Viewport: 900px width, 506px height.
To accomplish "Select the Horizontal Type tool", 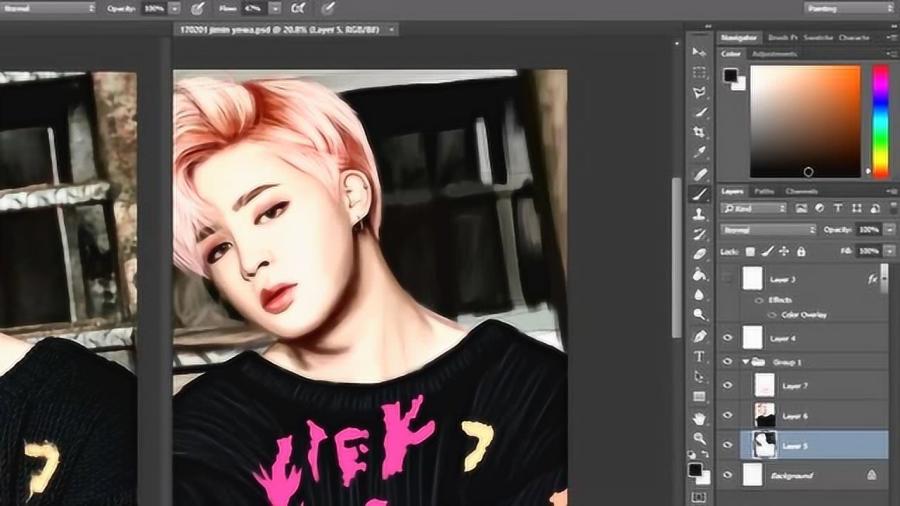I will (699, 356).
